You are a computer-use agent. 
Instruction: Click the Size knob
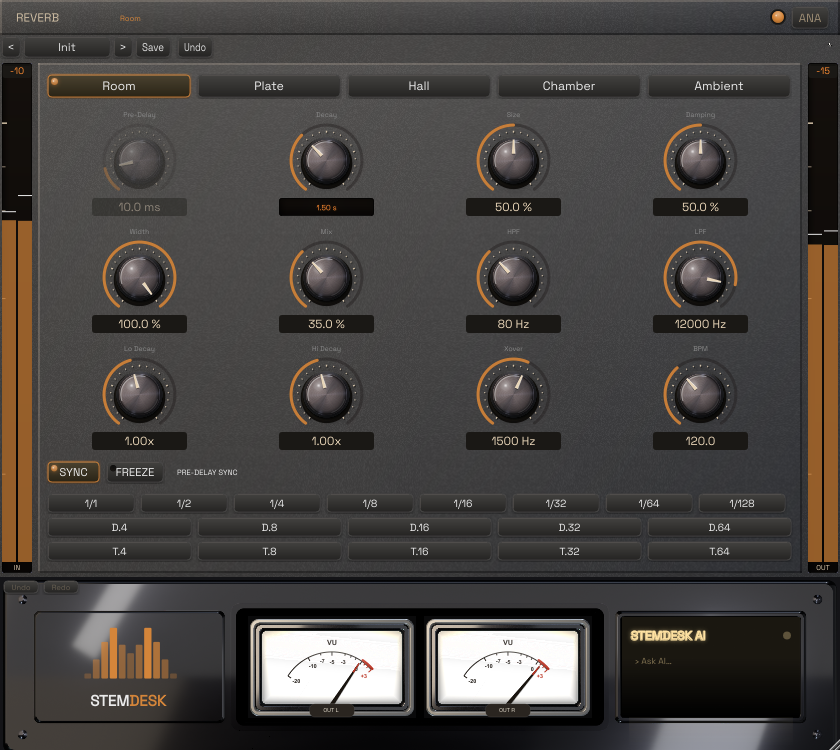click(513, 161)
